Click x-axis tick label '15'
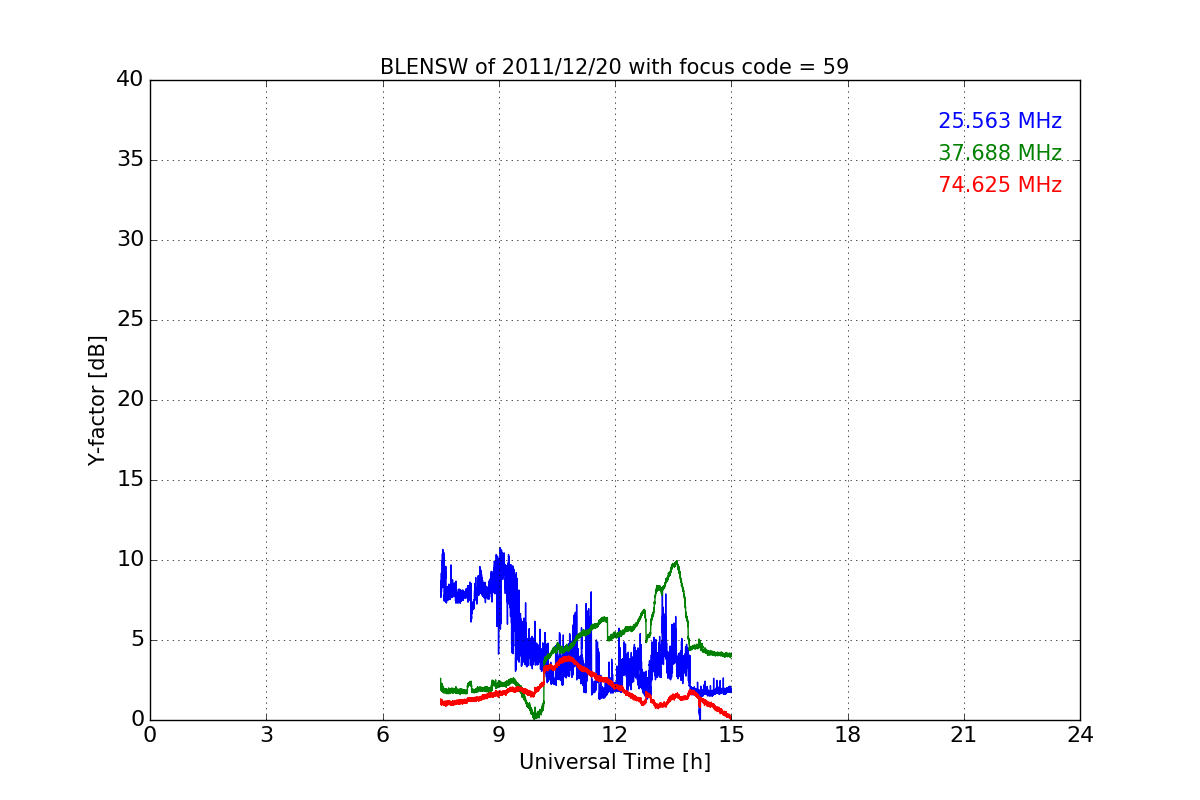The width and height of the screenshot is (1200, 800). pos(731,735)
